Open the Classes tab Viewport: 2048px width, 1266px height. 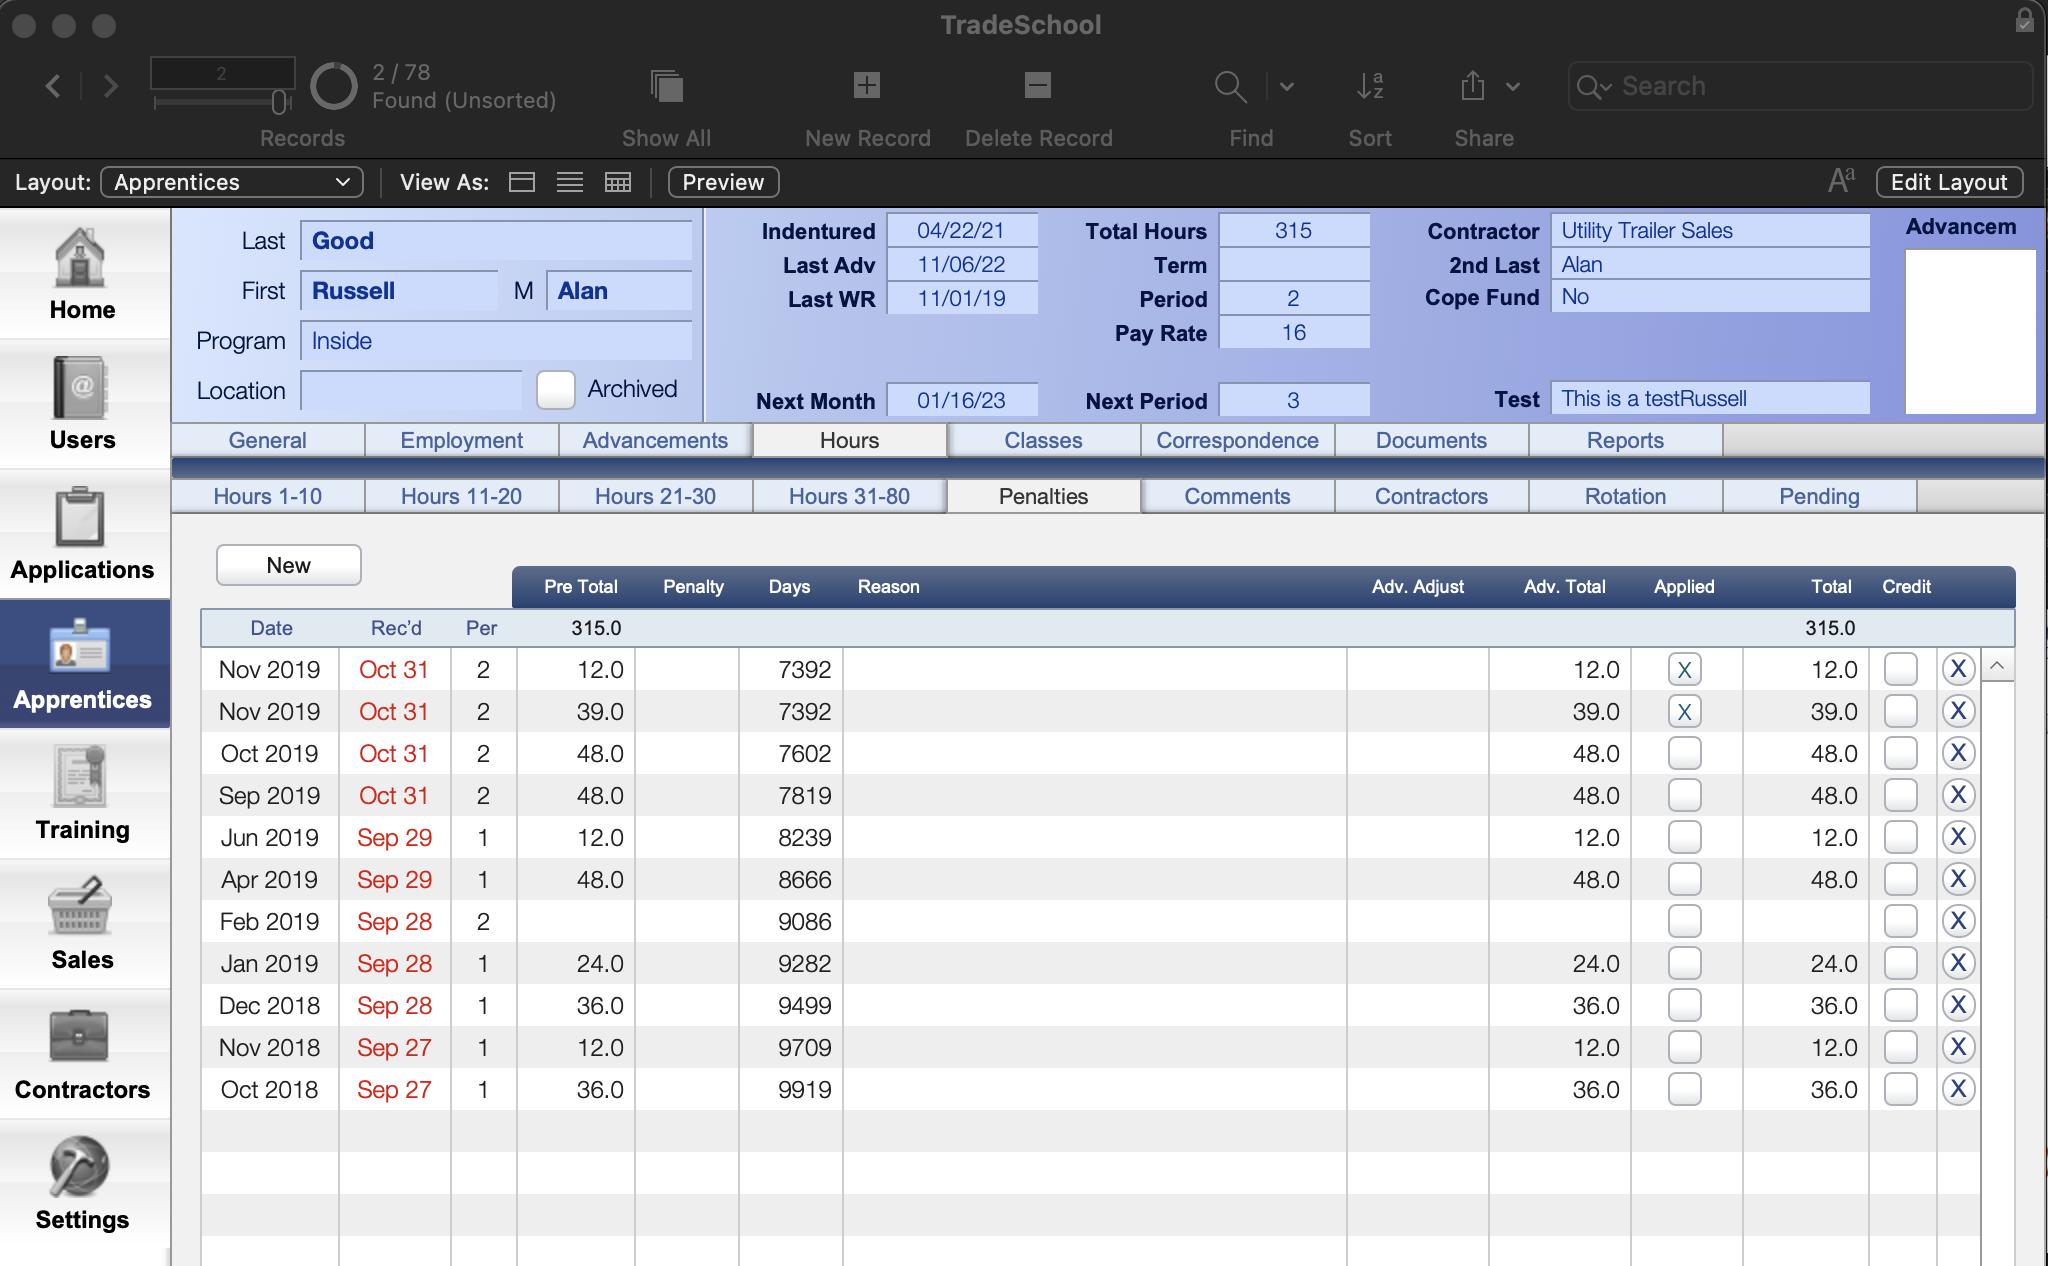point(1044,440)
